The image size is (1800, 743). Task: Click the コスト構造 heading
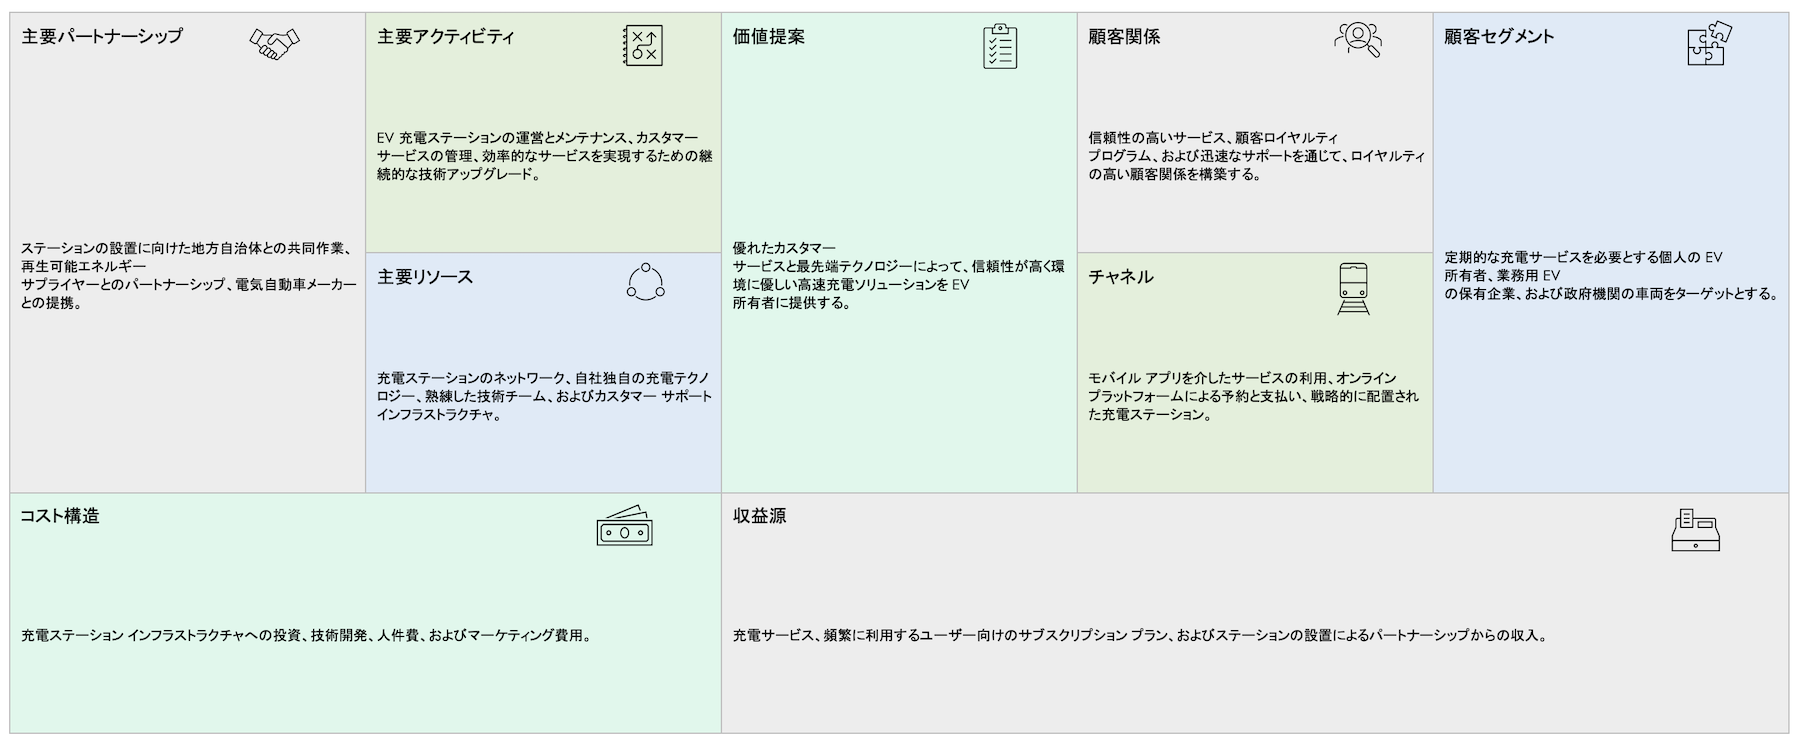pyautogui.click(x=60, y=517)
